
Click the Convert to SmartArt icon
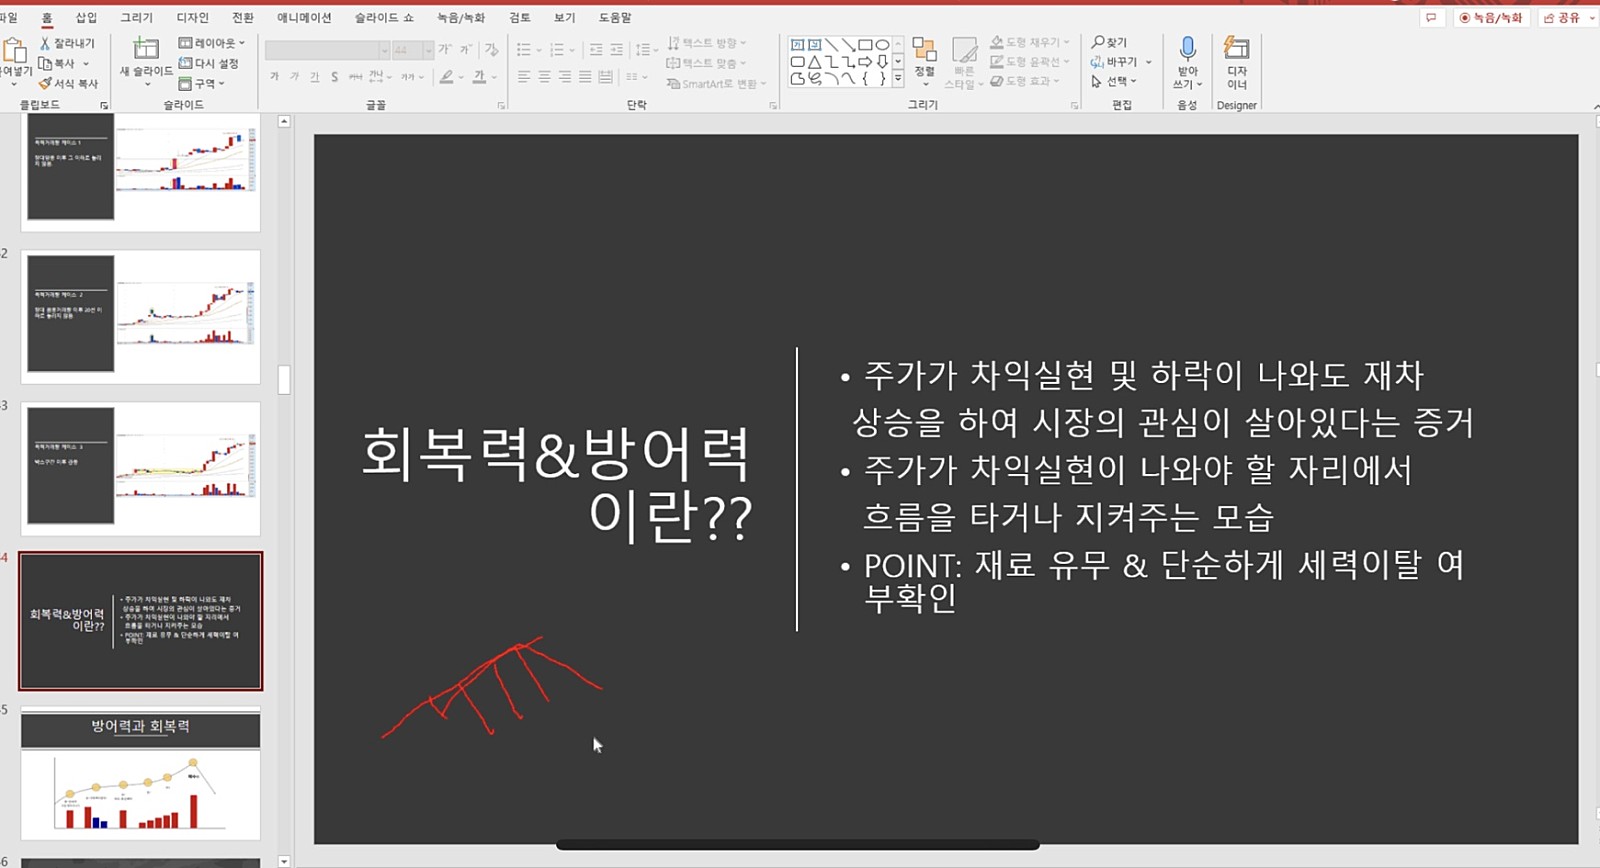(x=673, y=83)
